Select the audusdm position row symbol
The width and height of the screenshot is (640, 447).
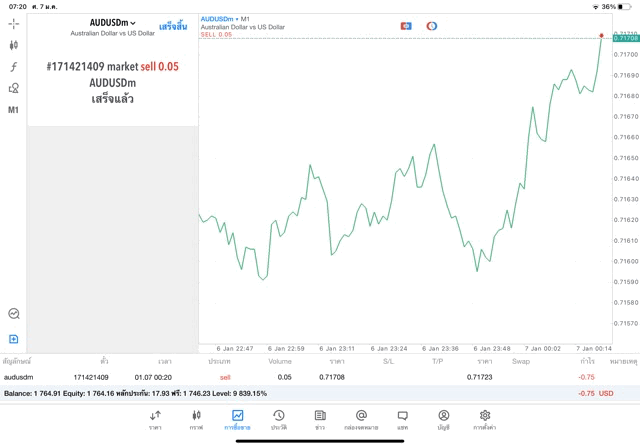[19, 377]
